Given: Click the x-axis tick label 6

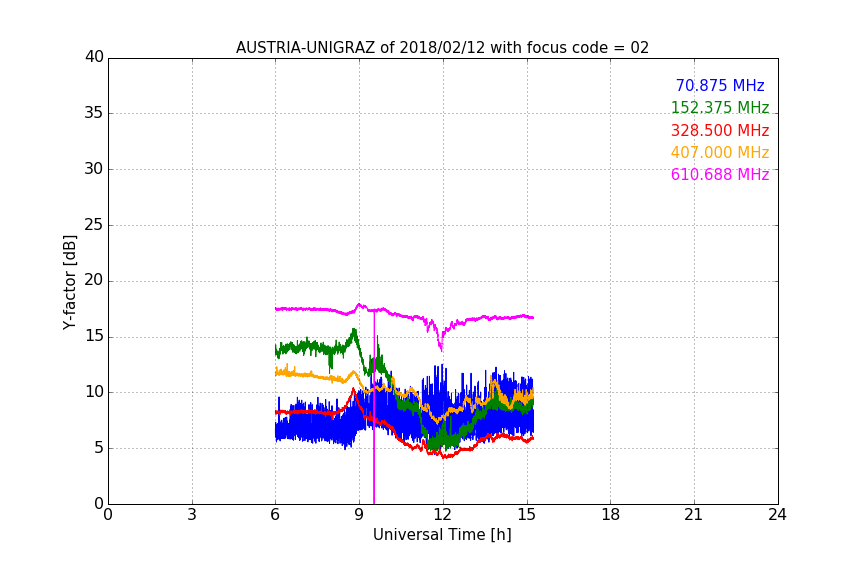Looking at the screenshot, I should click(276, 515).
